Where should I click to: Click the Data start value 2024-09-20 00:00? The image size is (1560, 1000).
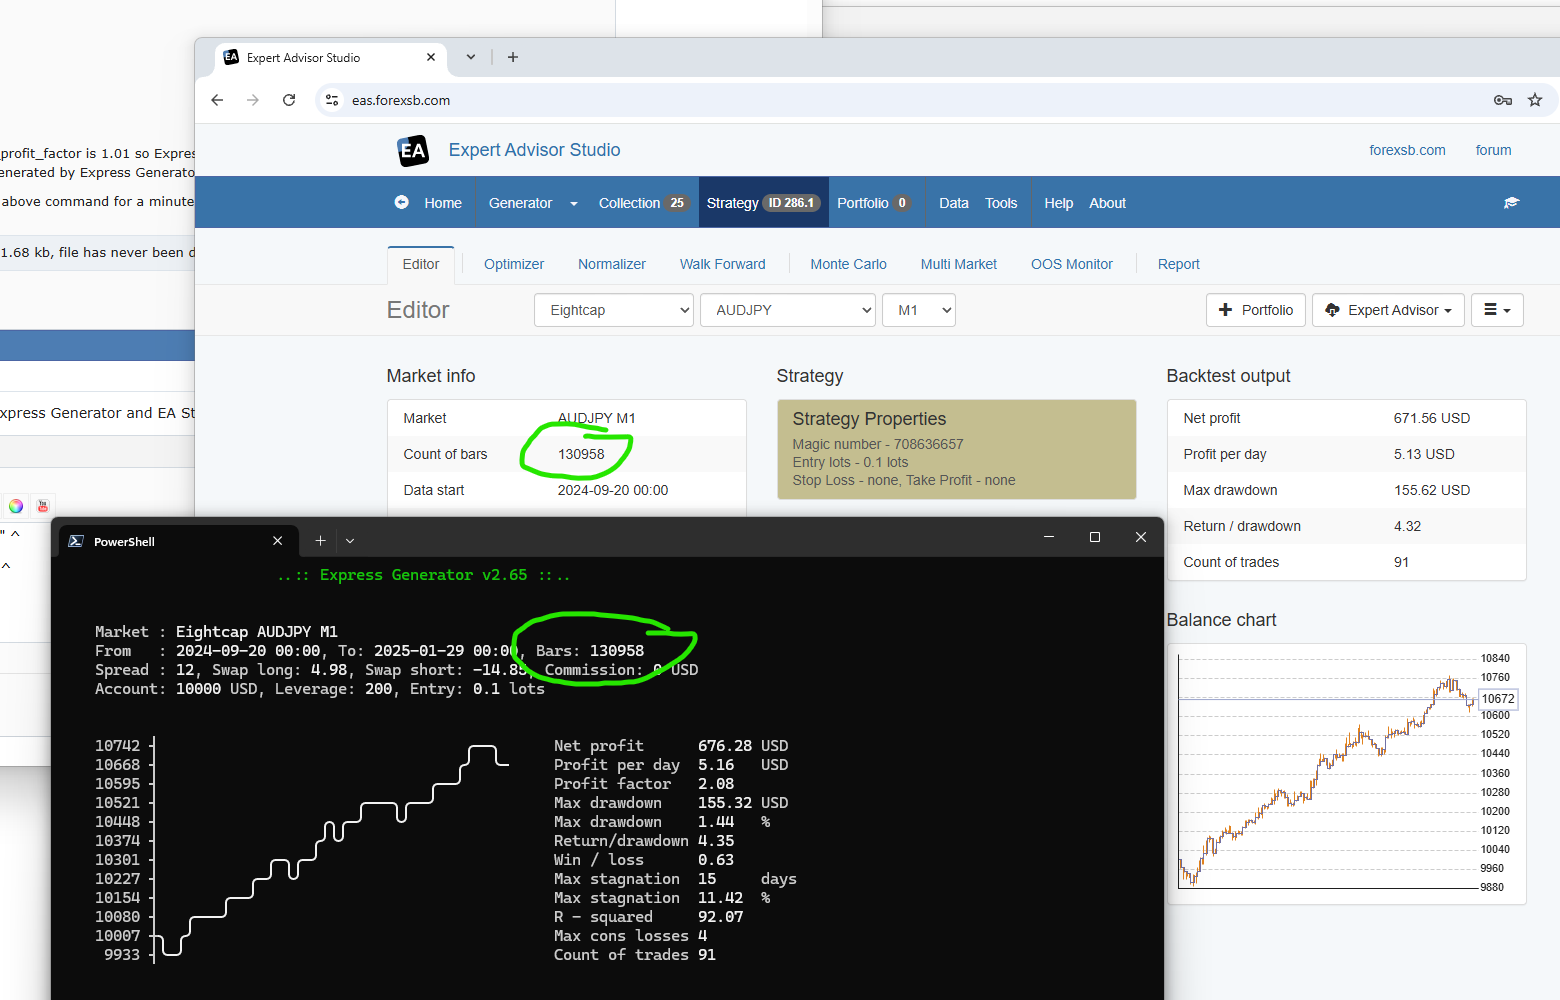pos(613,490)
